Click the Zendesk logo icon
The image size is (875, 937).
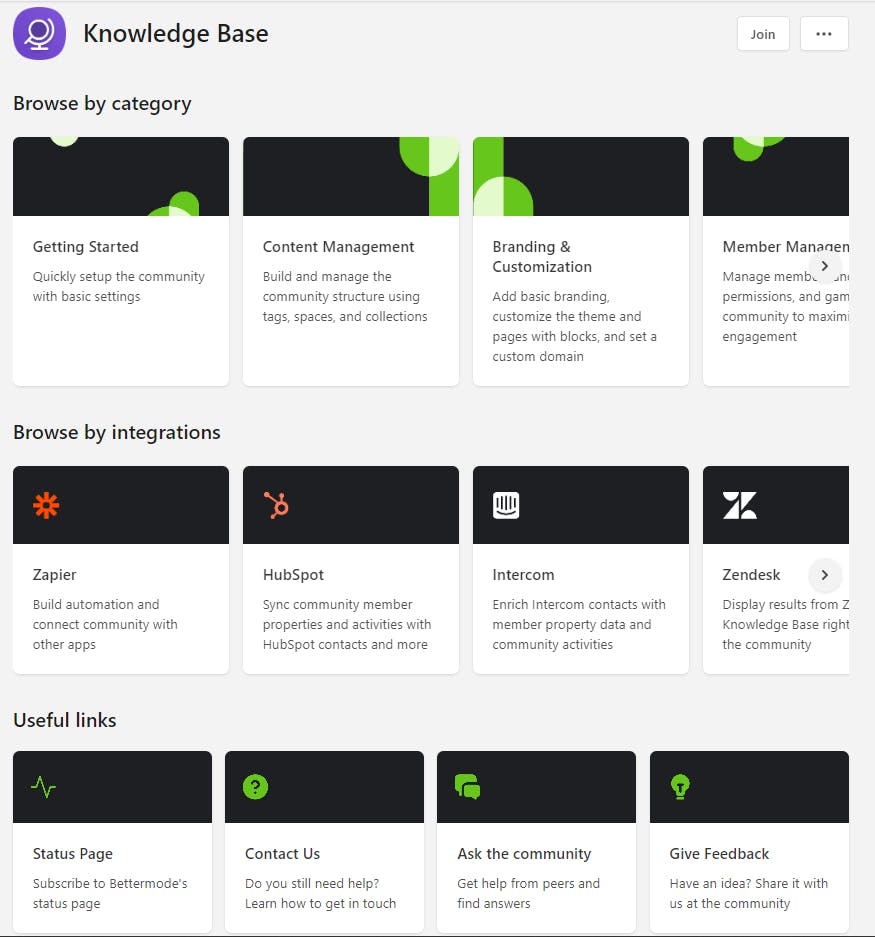(739, 505)
